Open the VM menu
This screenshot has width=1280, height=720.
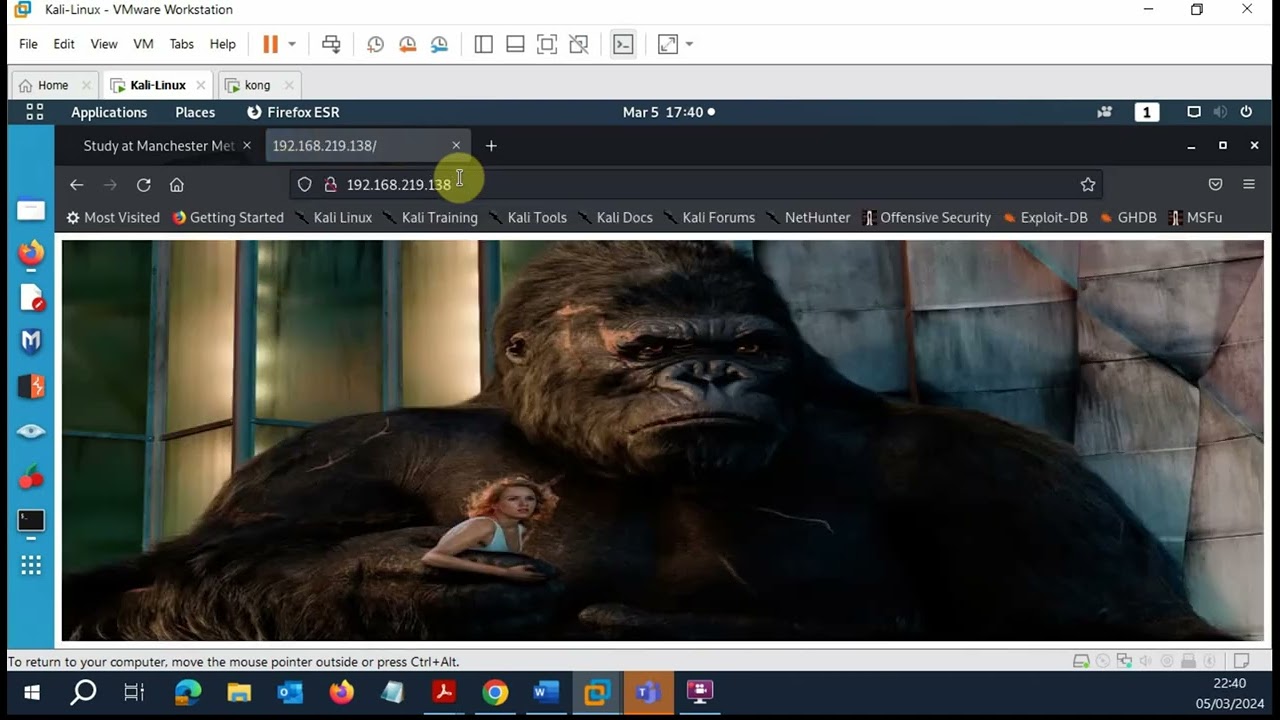click(x=143, y=44)
